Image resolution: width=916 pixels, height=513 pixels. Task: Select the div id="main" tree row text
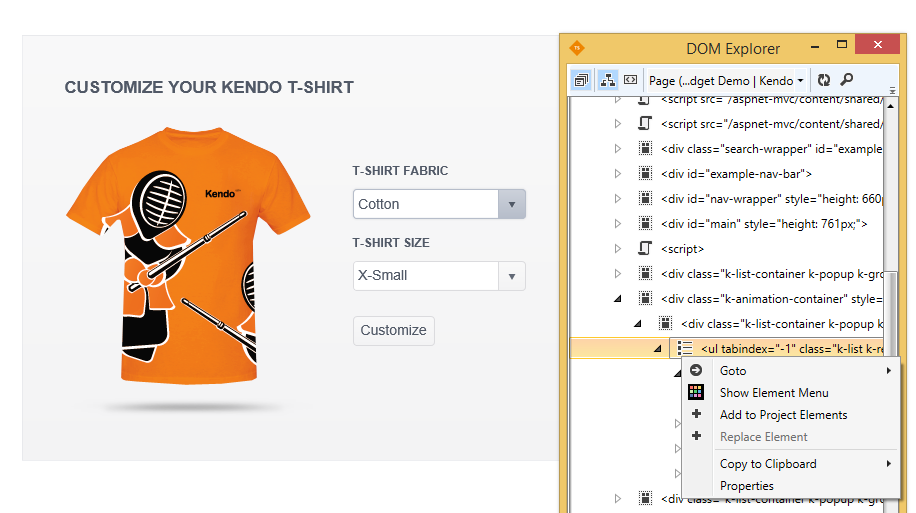coord(764,224)
